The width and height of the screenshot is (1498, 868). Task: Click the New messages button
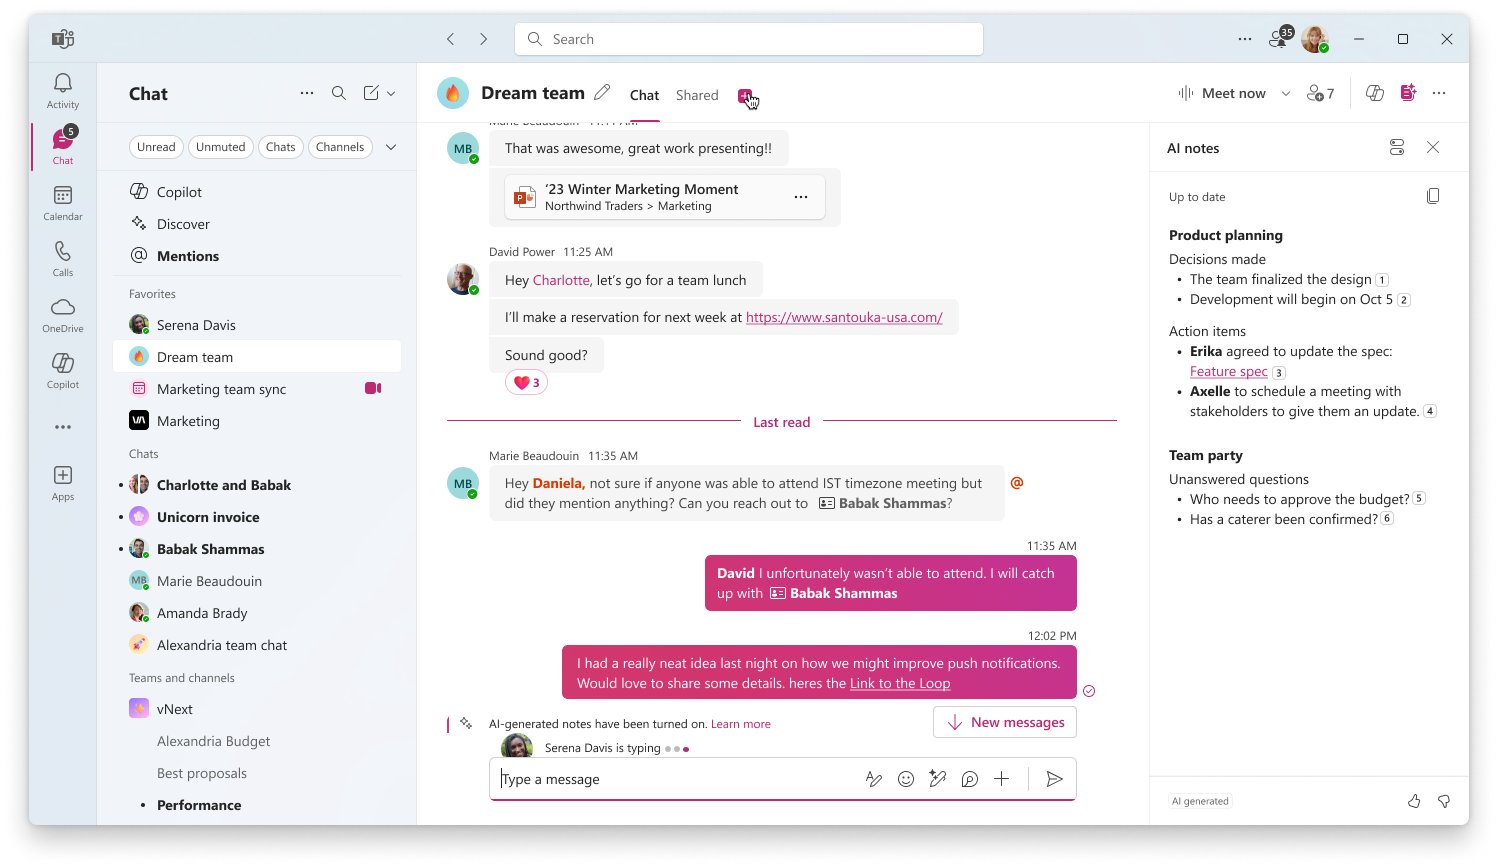[1004, 722]
